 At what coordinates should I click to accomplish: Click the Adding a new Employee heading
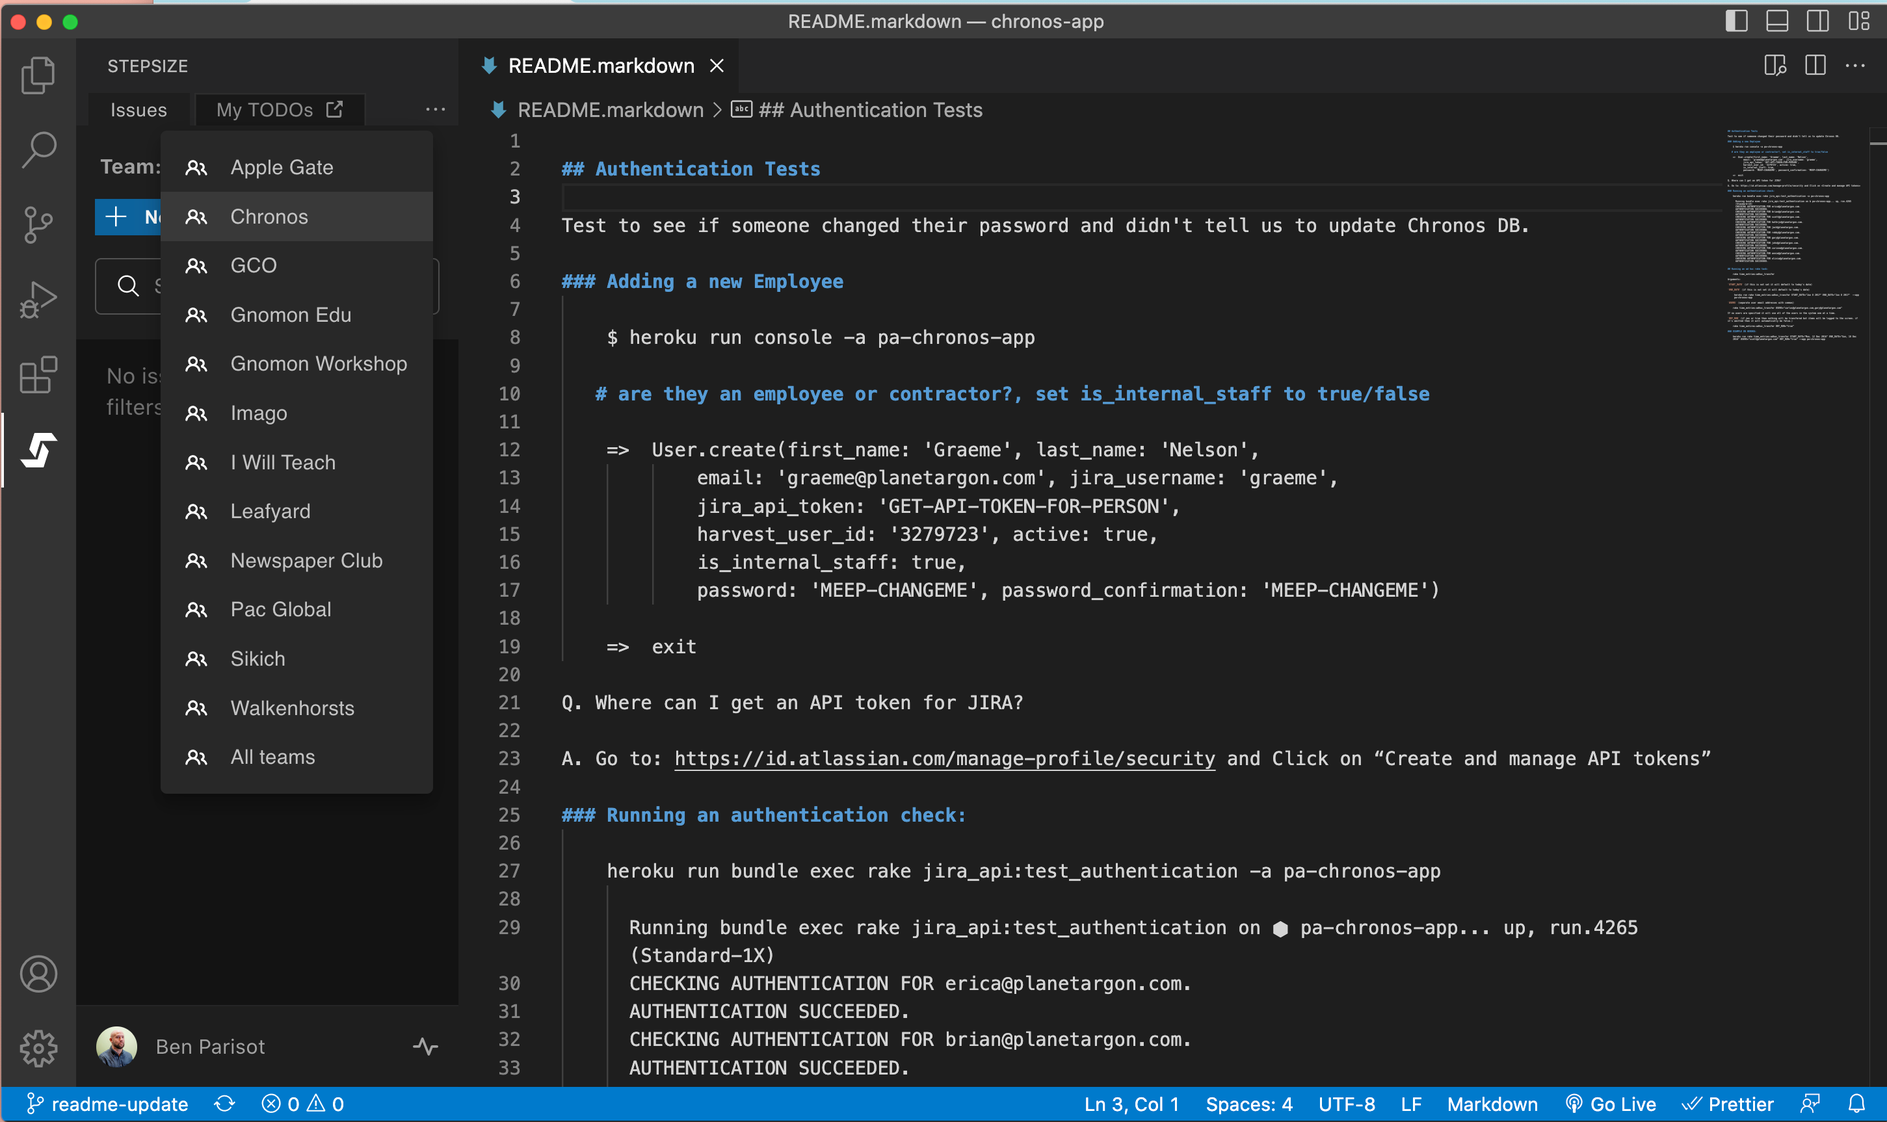(702, 282)
